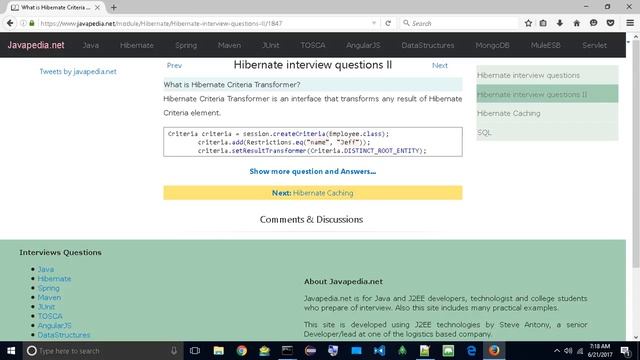
Task: Open the AngularJS link in footer list
Action: pyautogui.click(x=54, y=326)
